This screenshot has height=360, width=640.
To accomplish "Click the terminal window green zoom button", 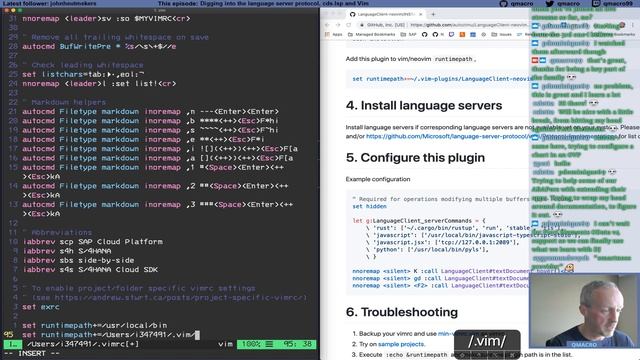I will (20, 10).
